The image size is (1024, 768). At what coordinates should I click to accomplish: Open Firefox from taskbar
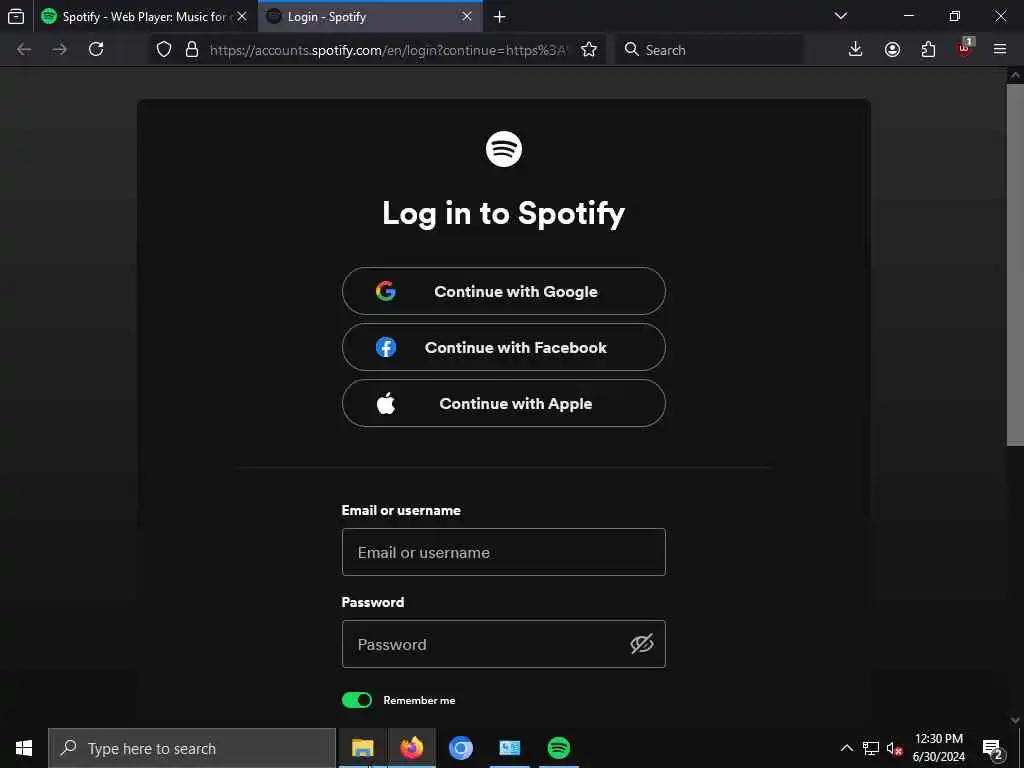pos(411,748)
